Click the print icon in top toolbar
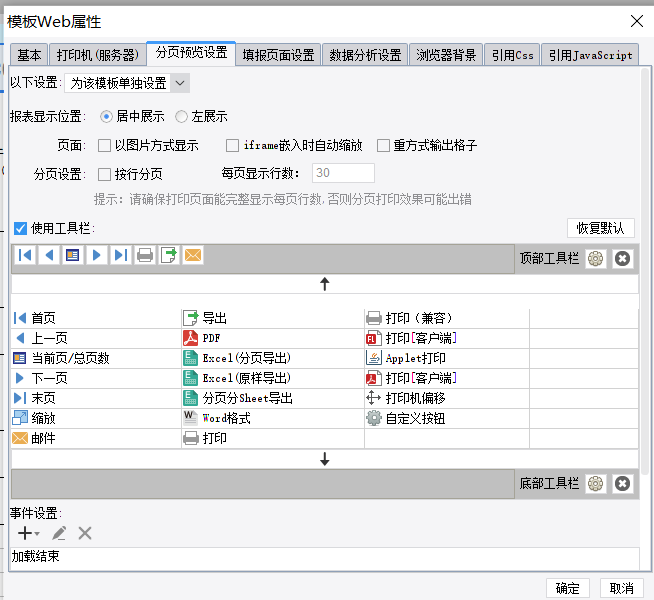The image size is (654, 600). [x=145, y=255]
